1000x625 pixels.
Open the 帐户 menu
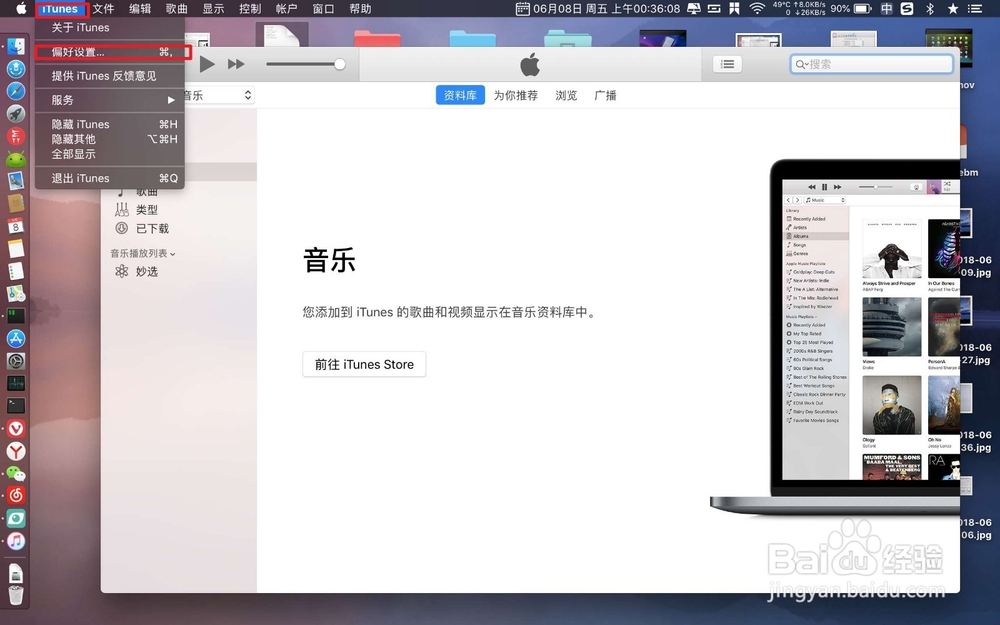click(x=286, y=9)
